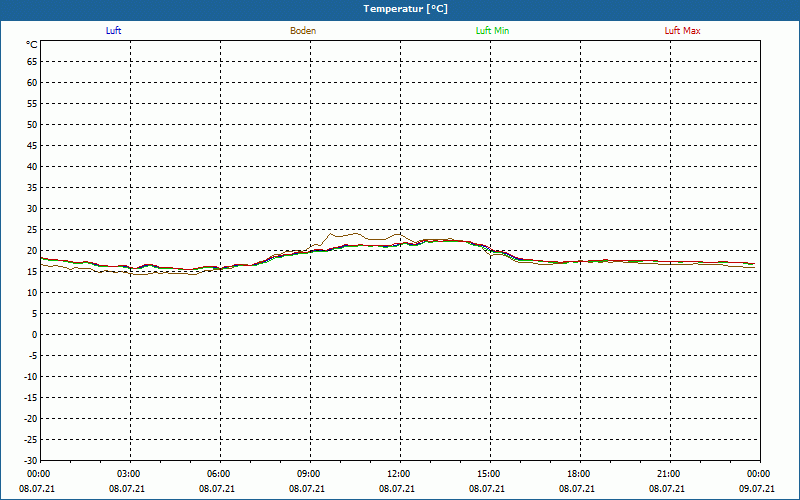Click the 65 y-axis value

coord(32,62)
